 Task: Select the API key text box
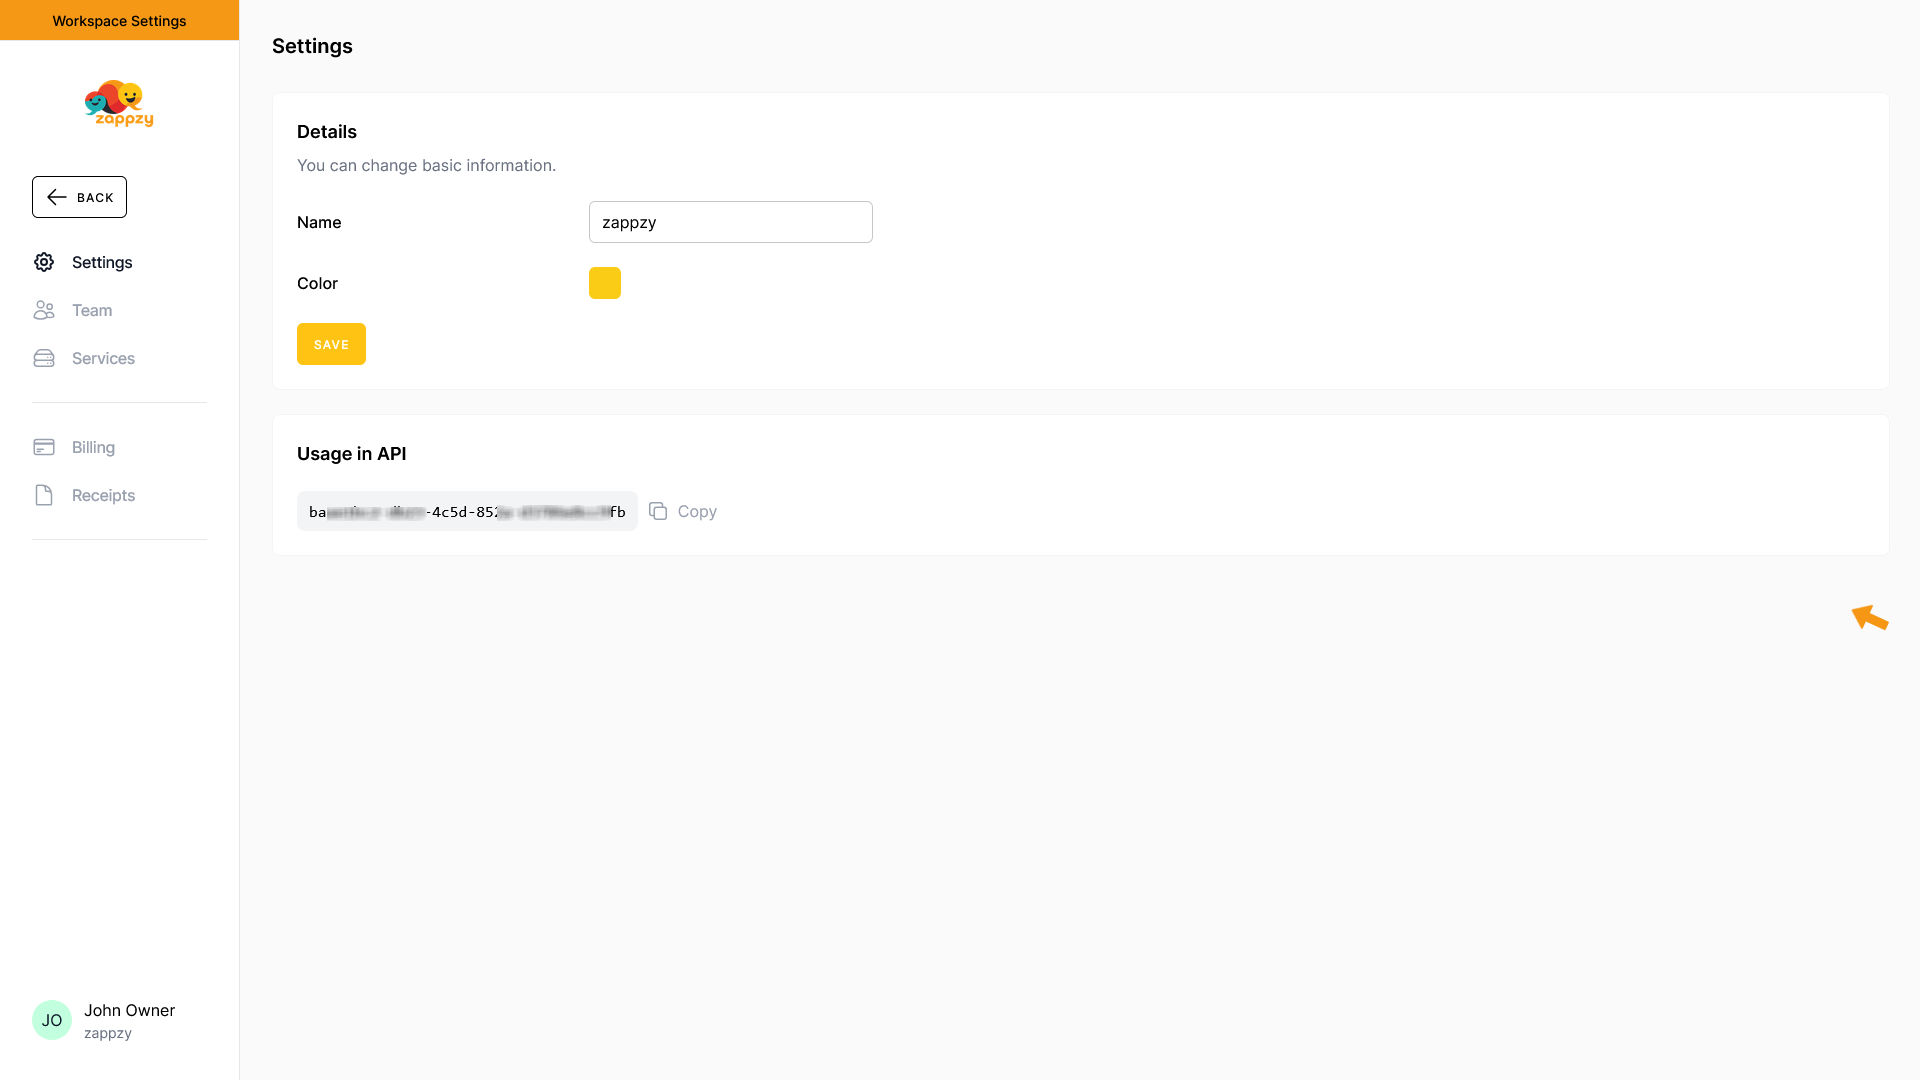467,511
